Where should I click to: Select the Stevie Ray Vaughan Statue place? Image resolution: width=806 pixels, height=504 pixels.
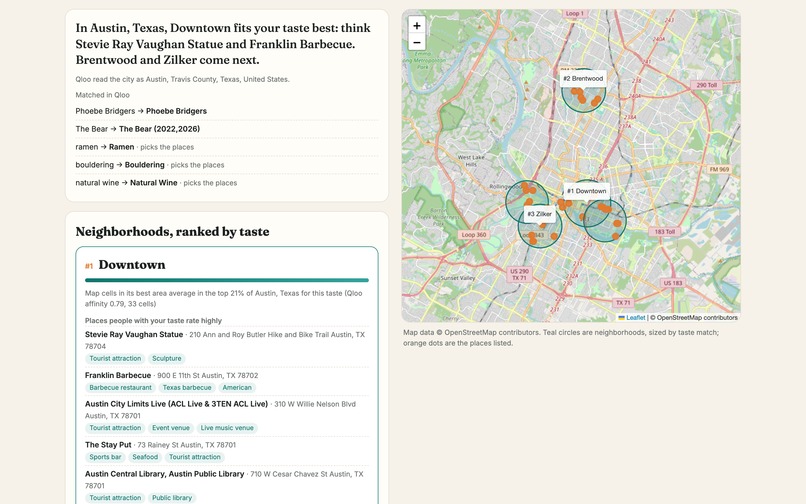(x=134, y=334)
